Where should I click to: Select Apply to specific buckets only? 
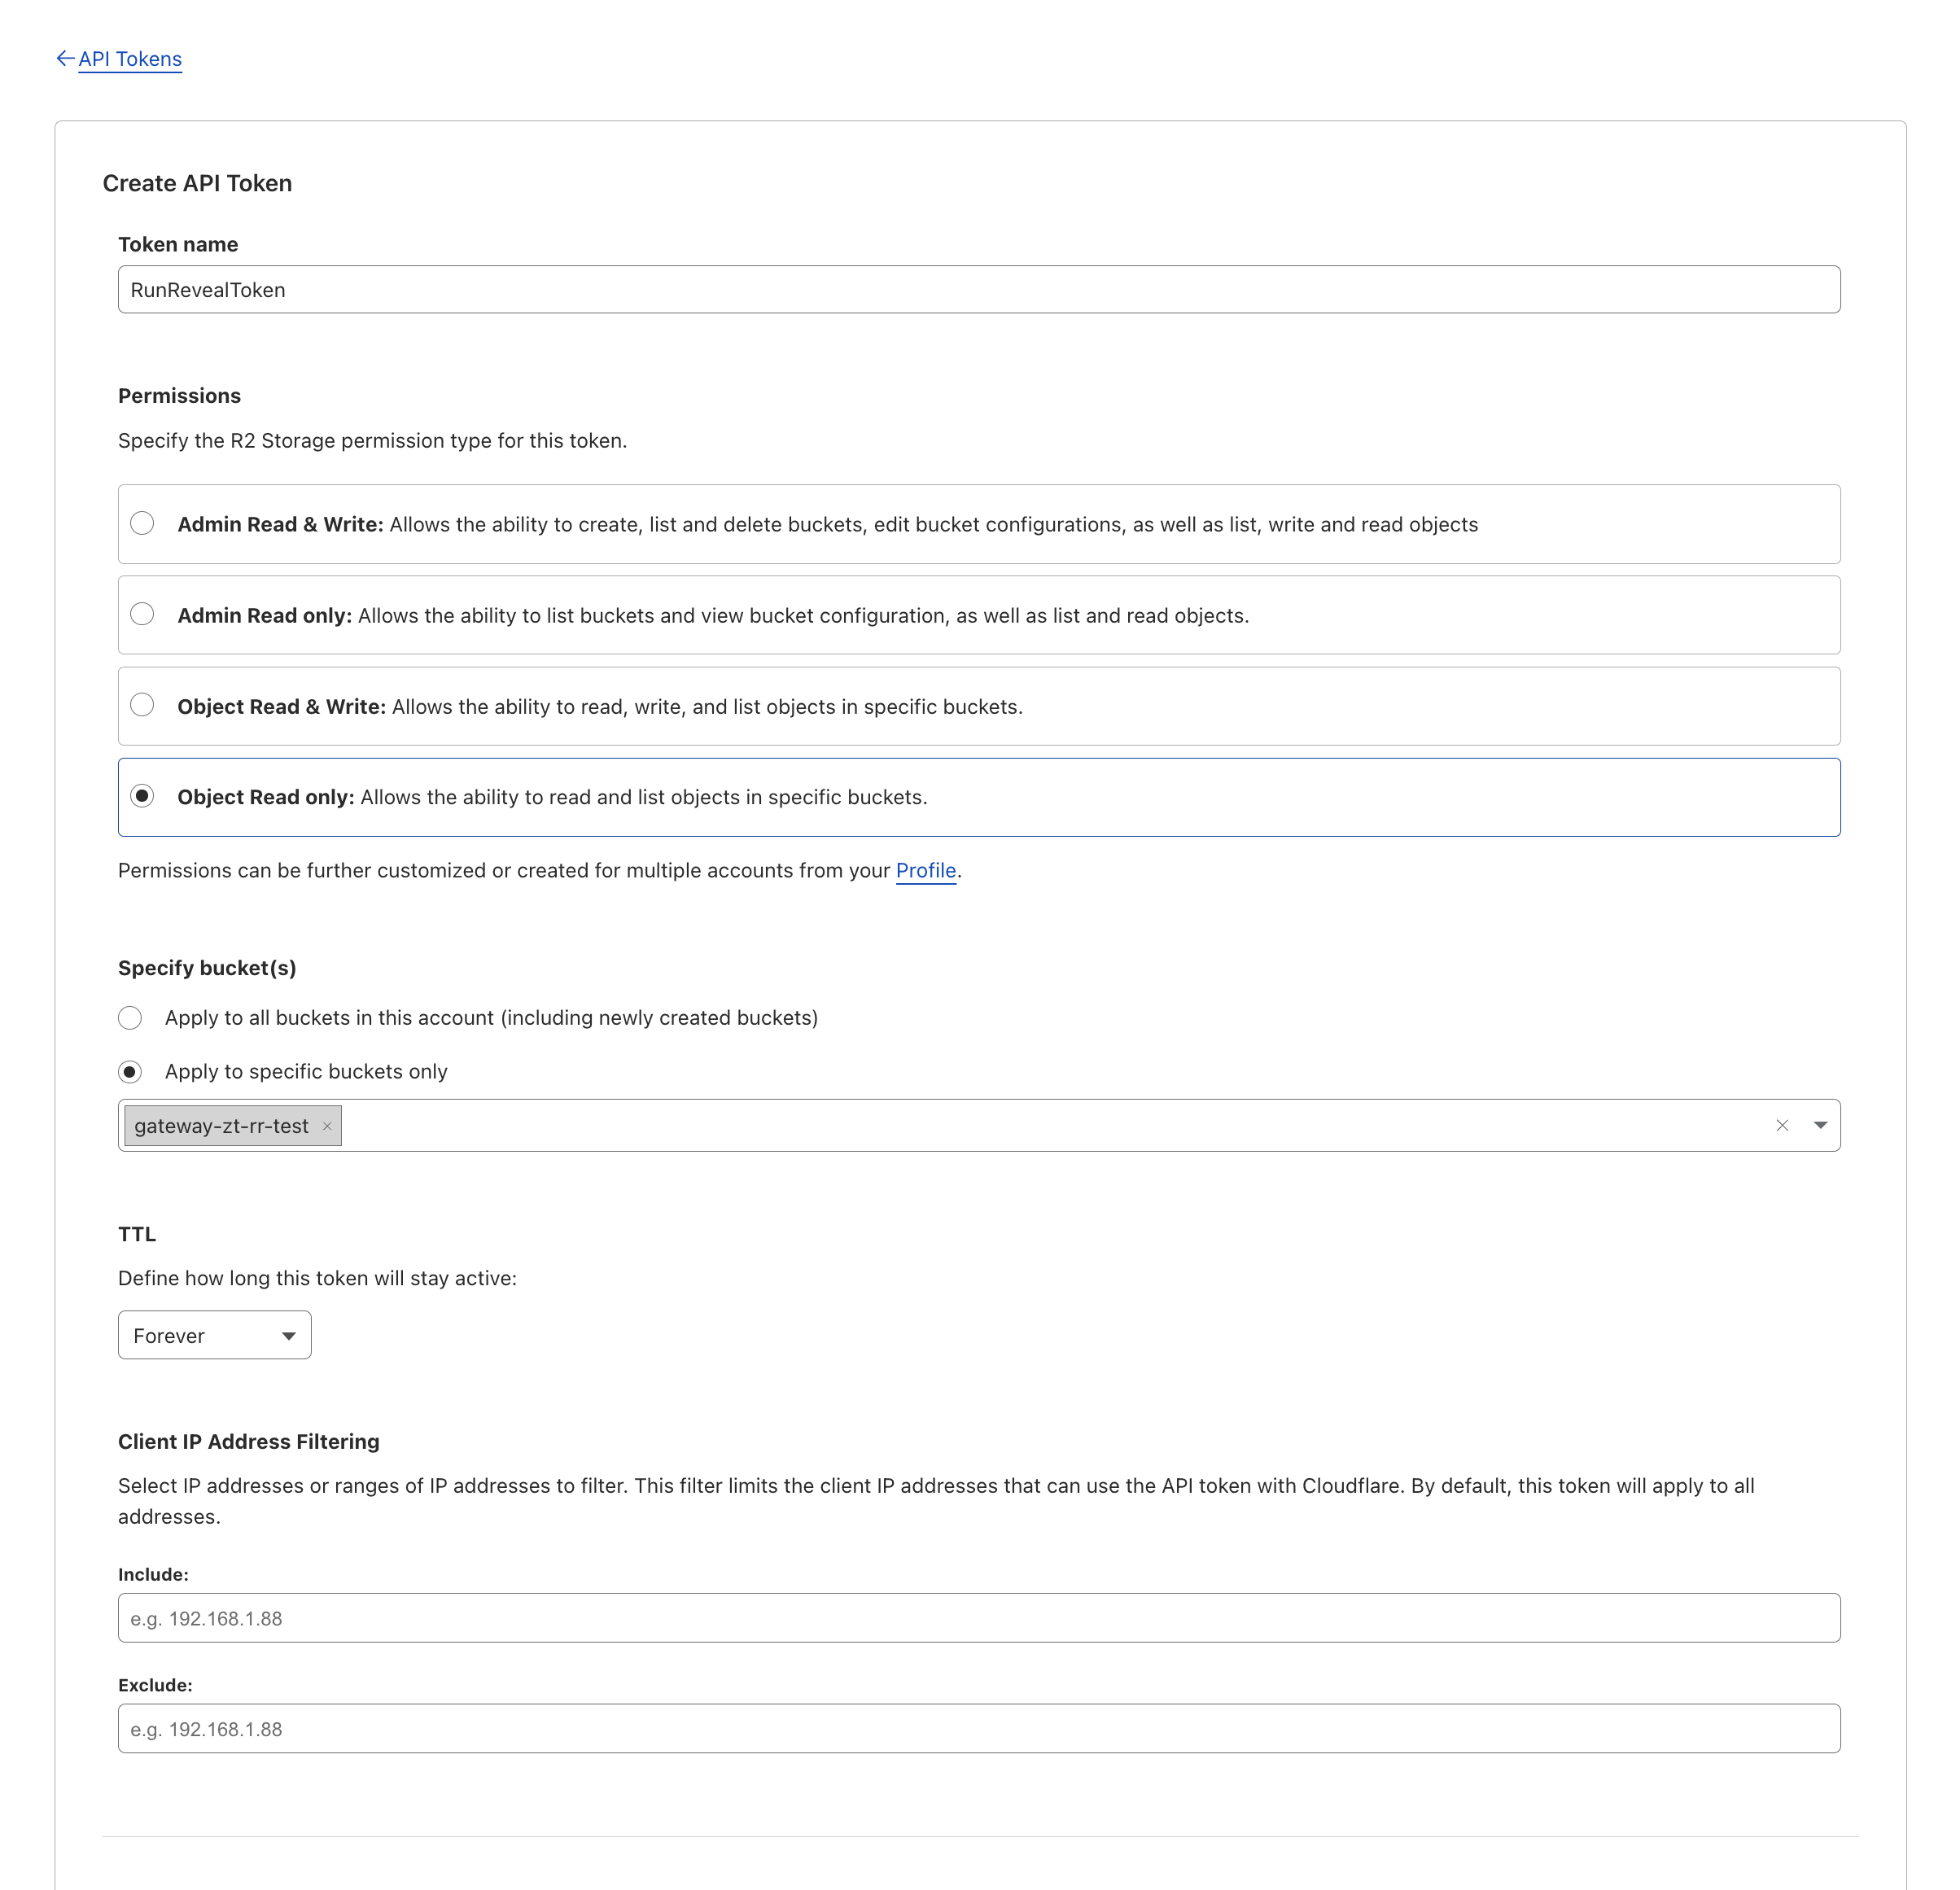coord(130,1072)
